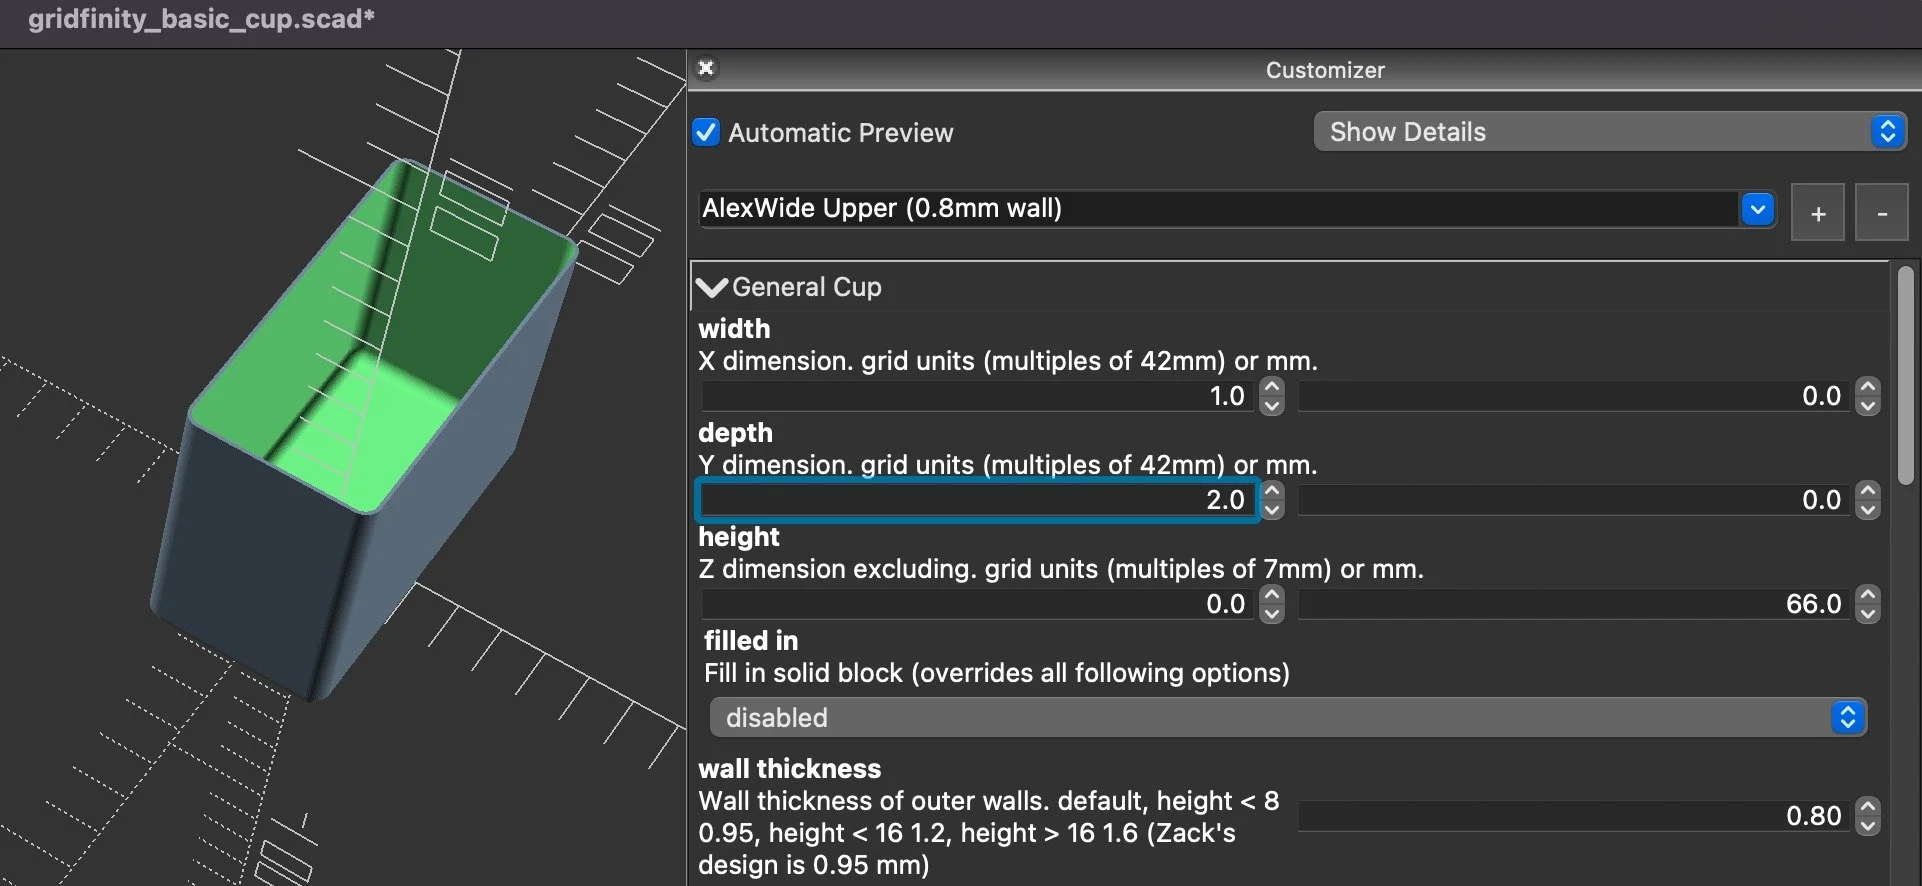Screen dimensions: 1922x886
Task: Click the width mm stepper on the right
Action: [1868, 396]
